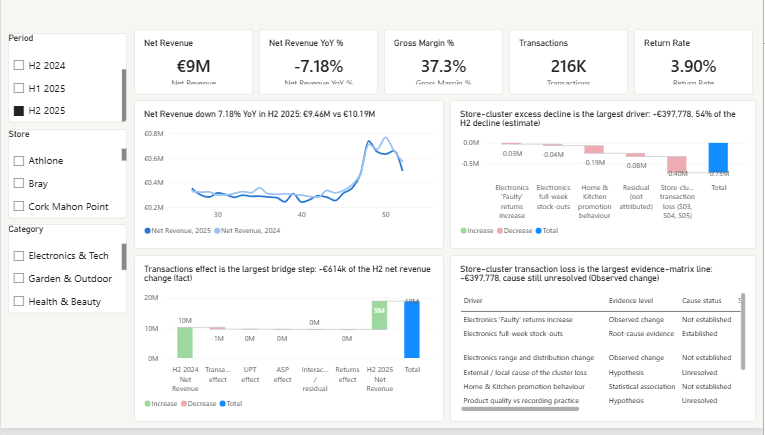Uncheck the H2 2025 period checkbox
This screenshot has width=765, height=435.
coord(19,111)
